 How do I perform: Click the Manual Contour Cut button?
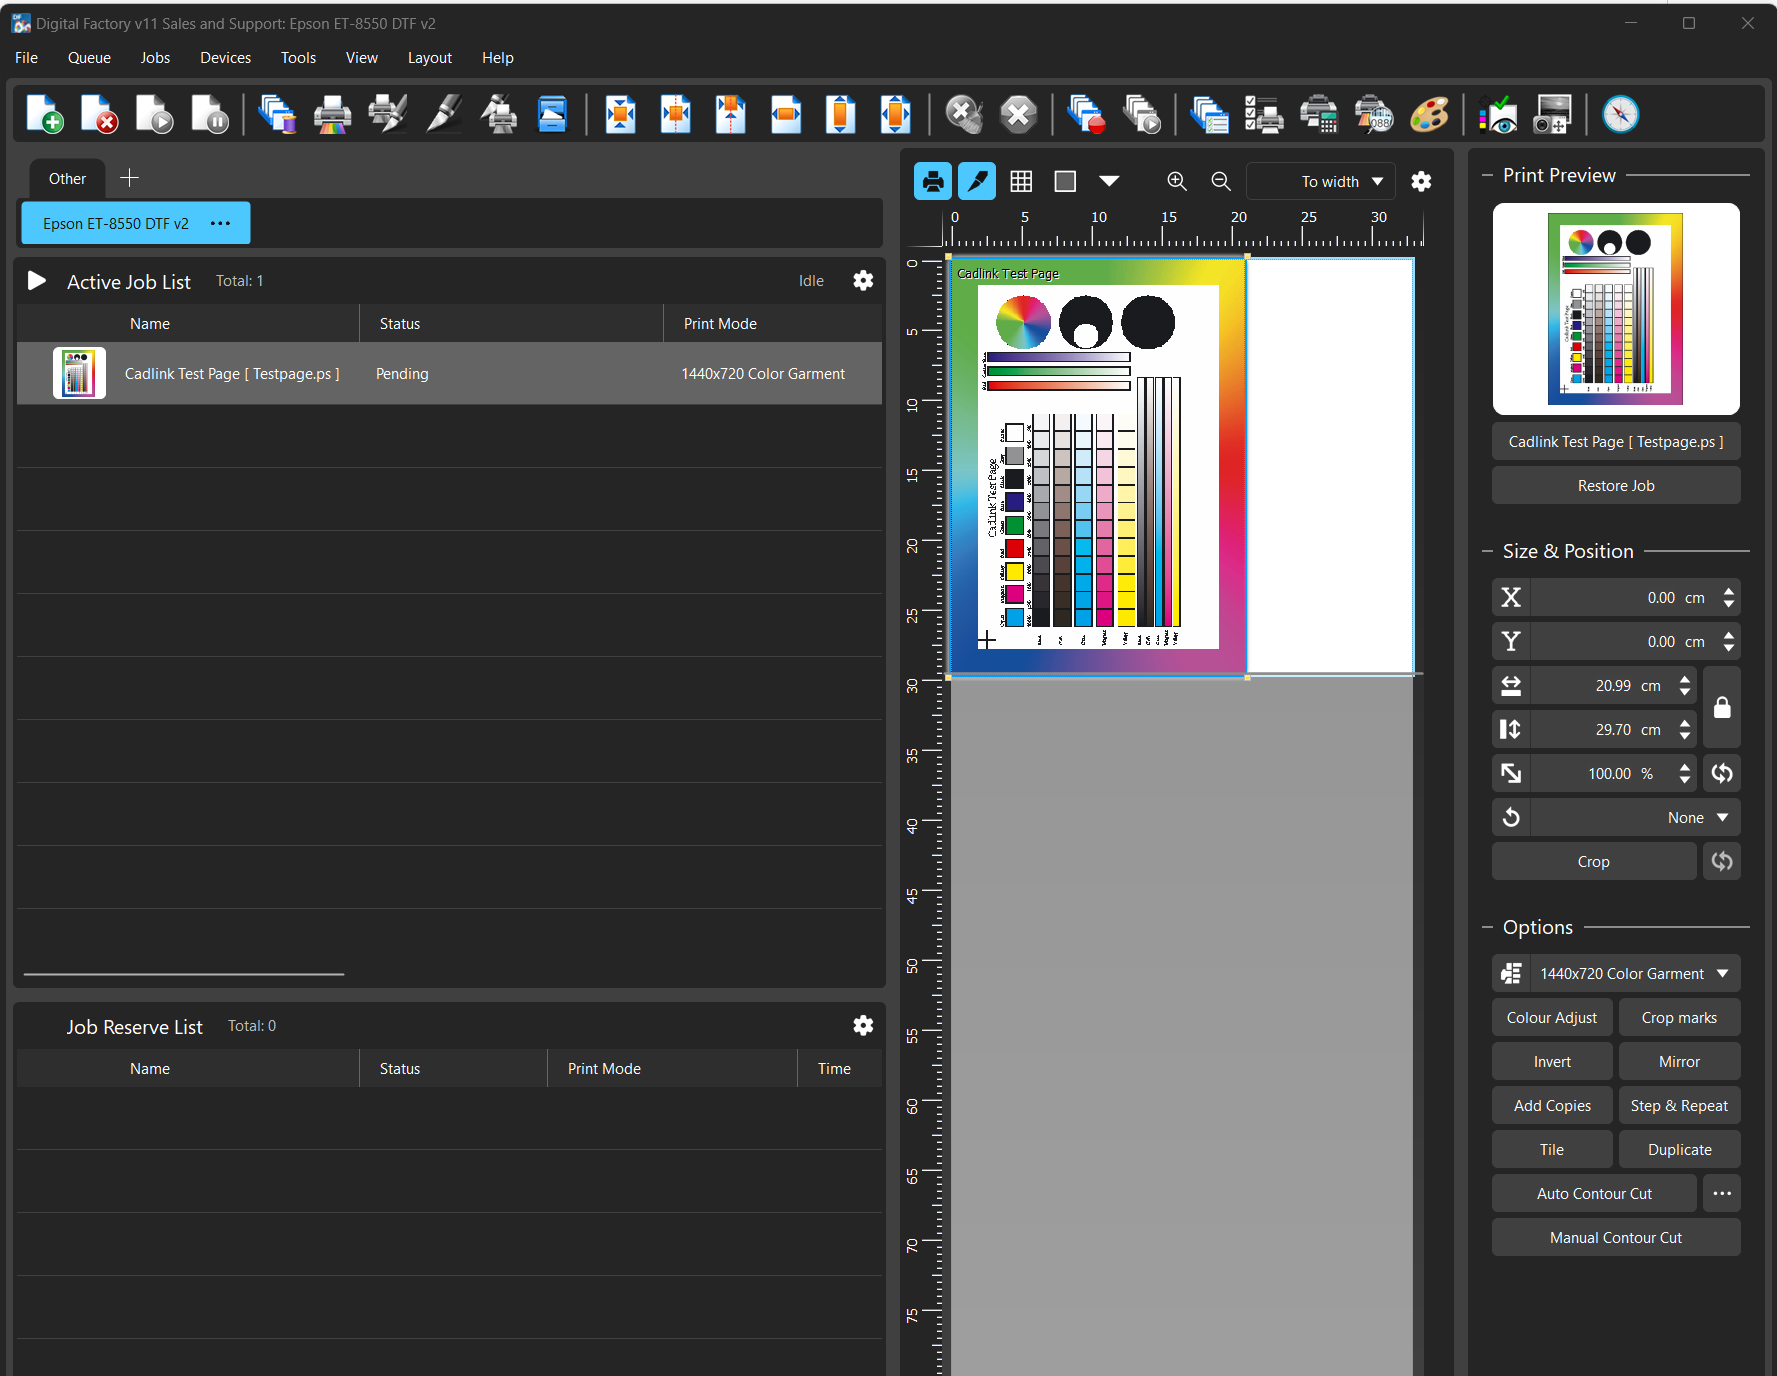(x=1616, y=1237)
